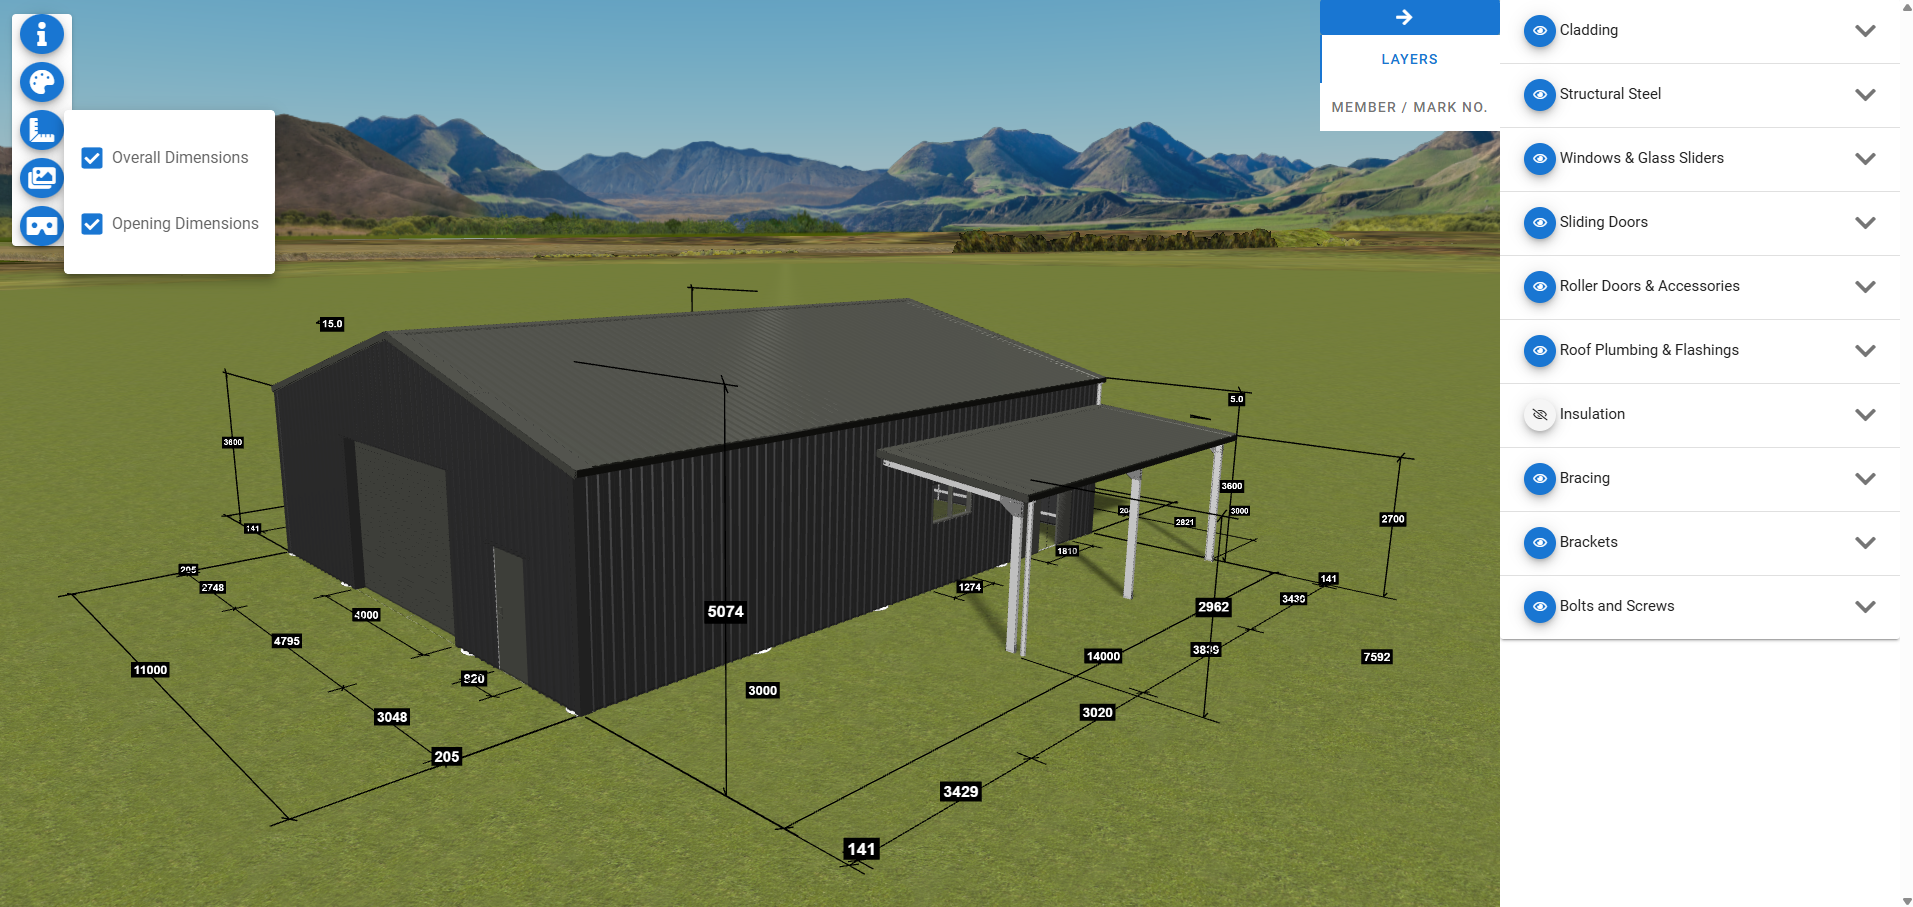Click the 3429 dimension label
1913x907 pixels.
pos(960,792)
